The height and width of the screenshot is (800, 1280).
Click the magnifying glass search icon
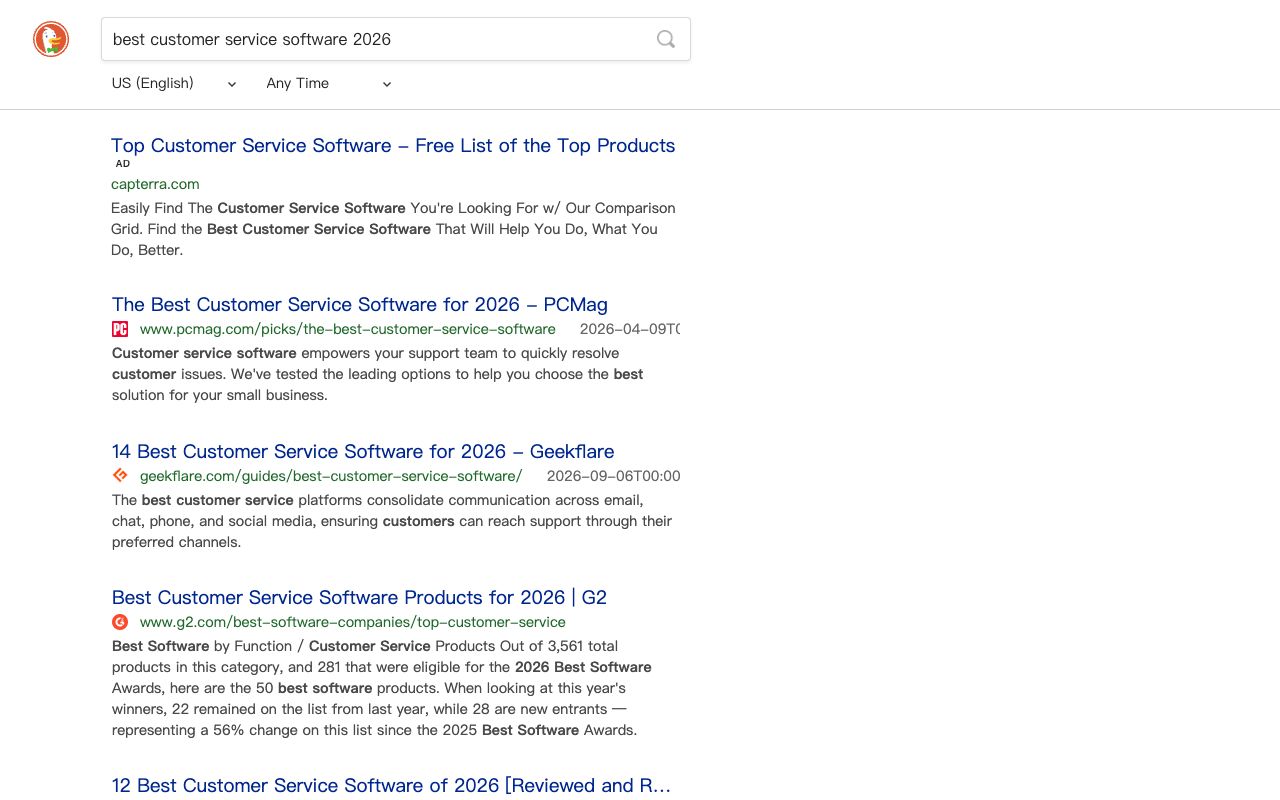click(666, 39)
